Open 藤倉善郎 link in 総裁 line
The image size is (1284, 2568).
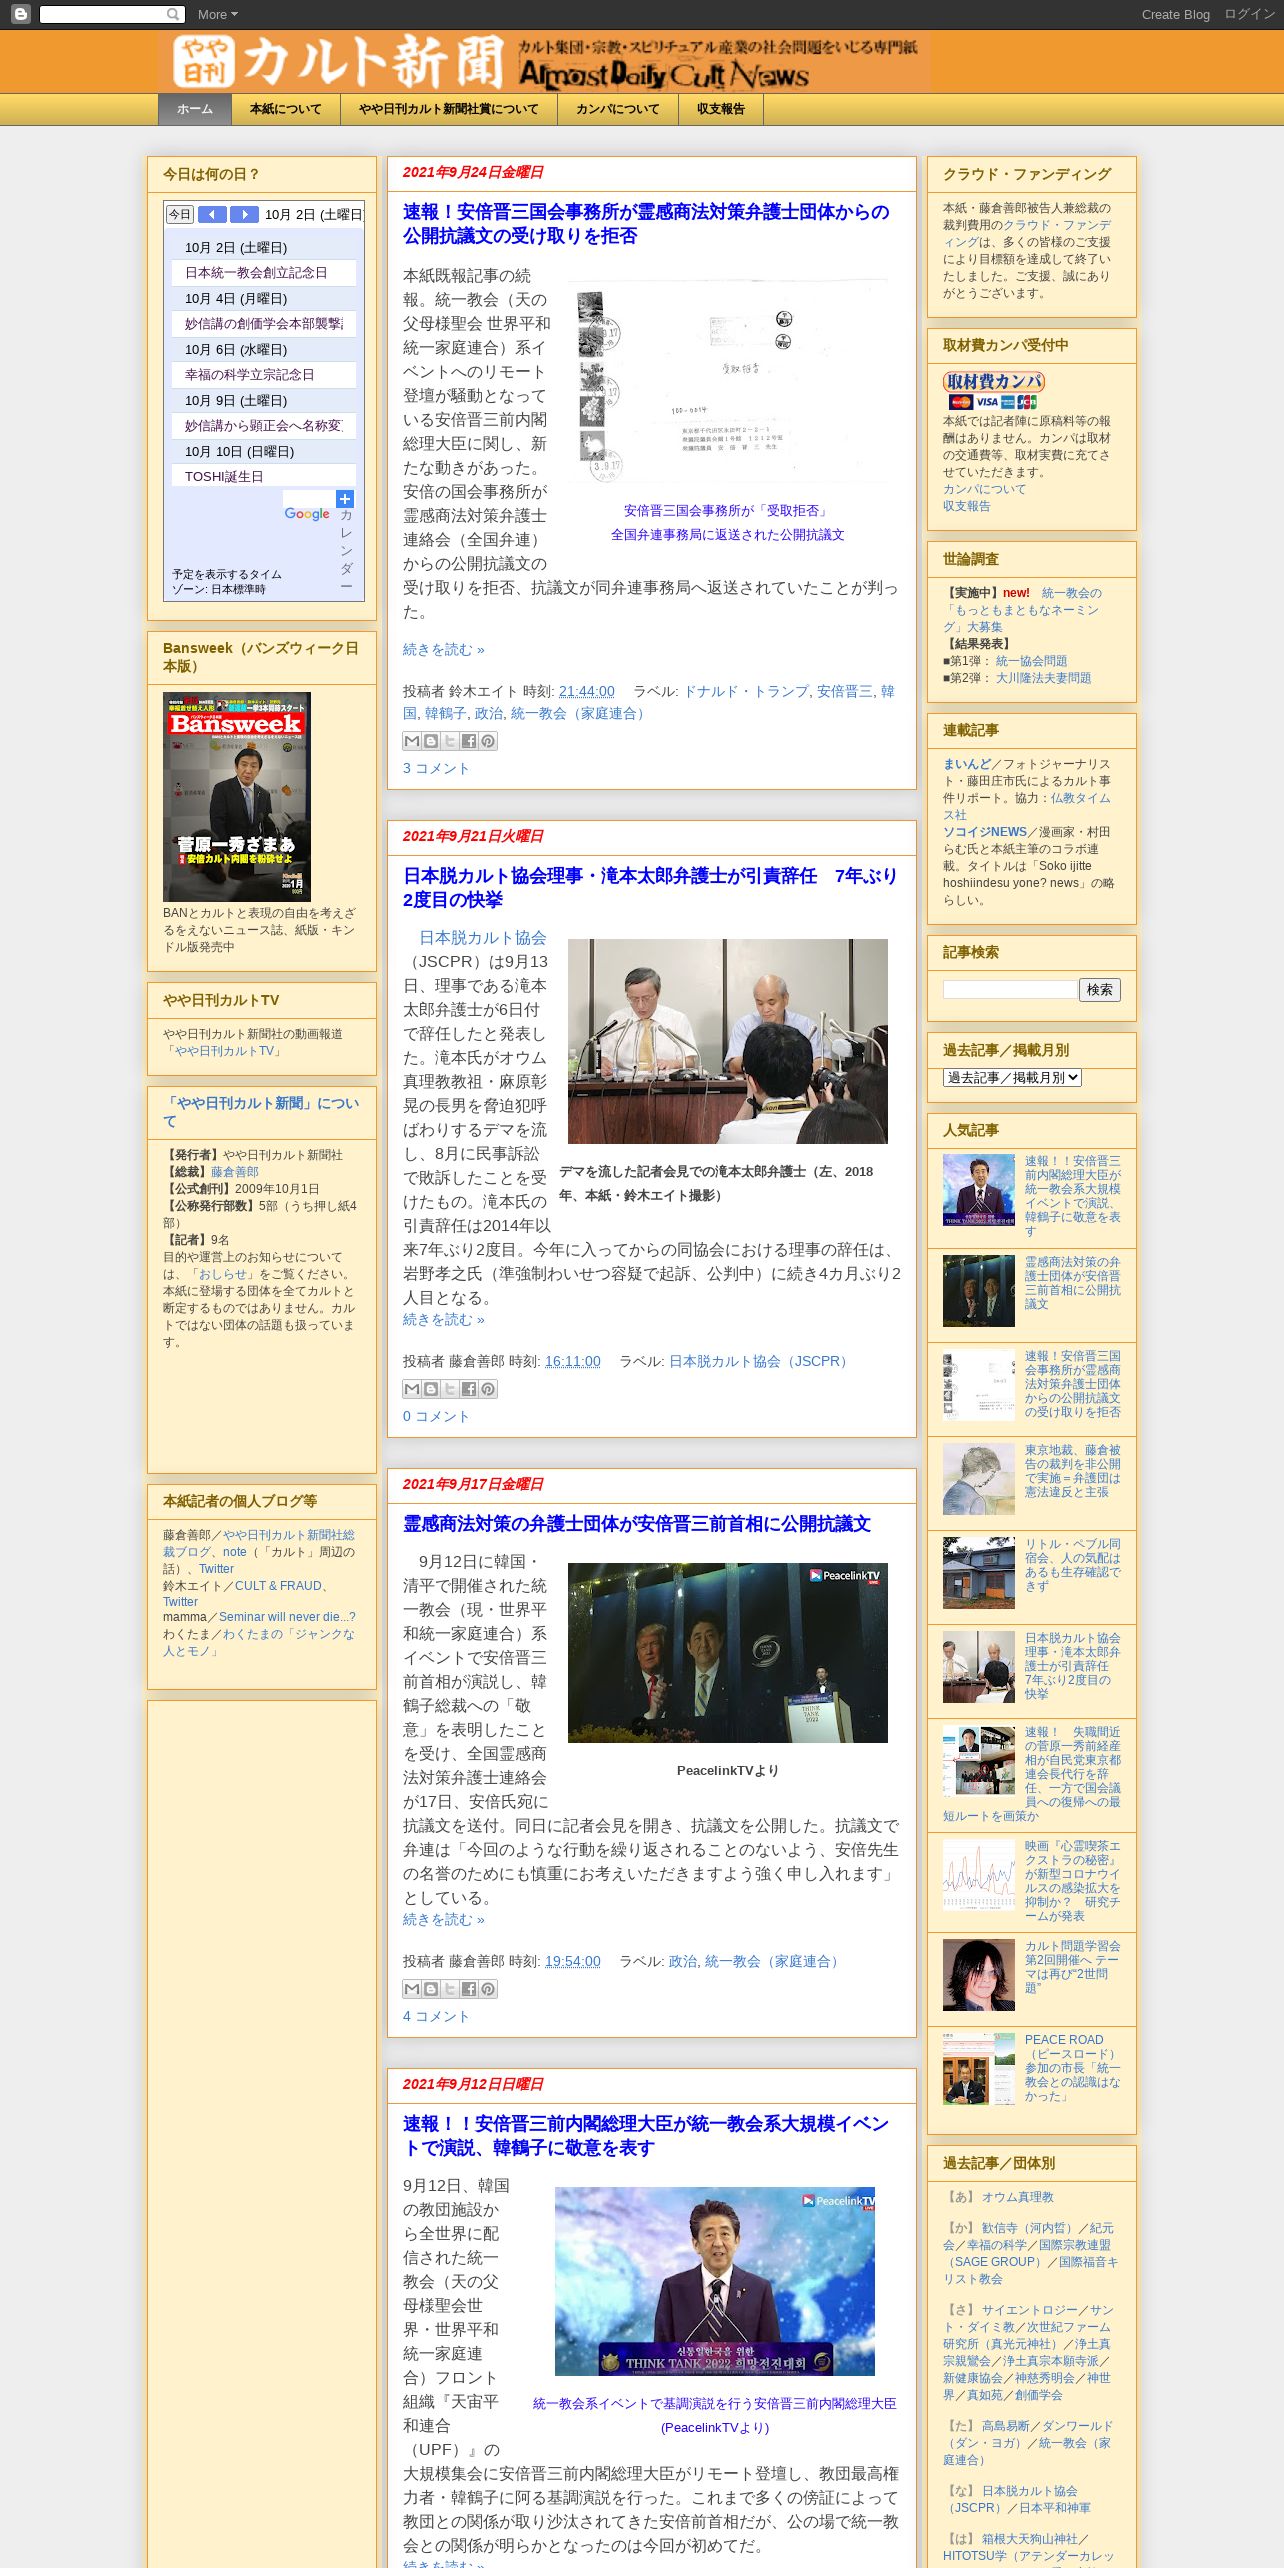click(x=235, y=1172)
